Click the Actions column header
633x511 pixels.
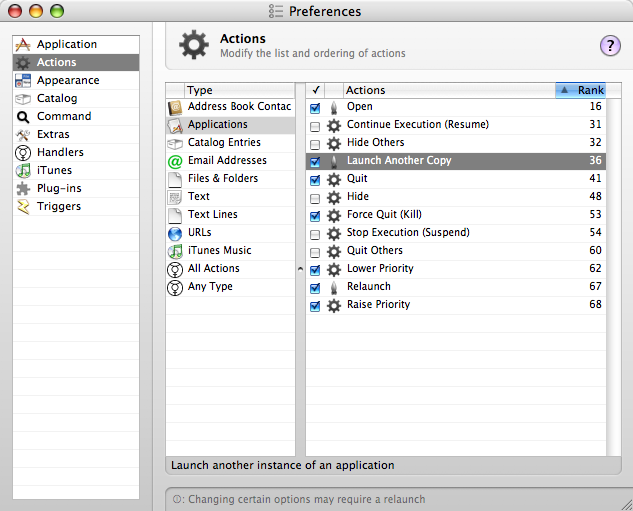click(440, 90)
